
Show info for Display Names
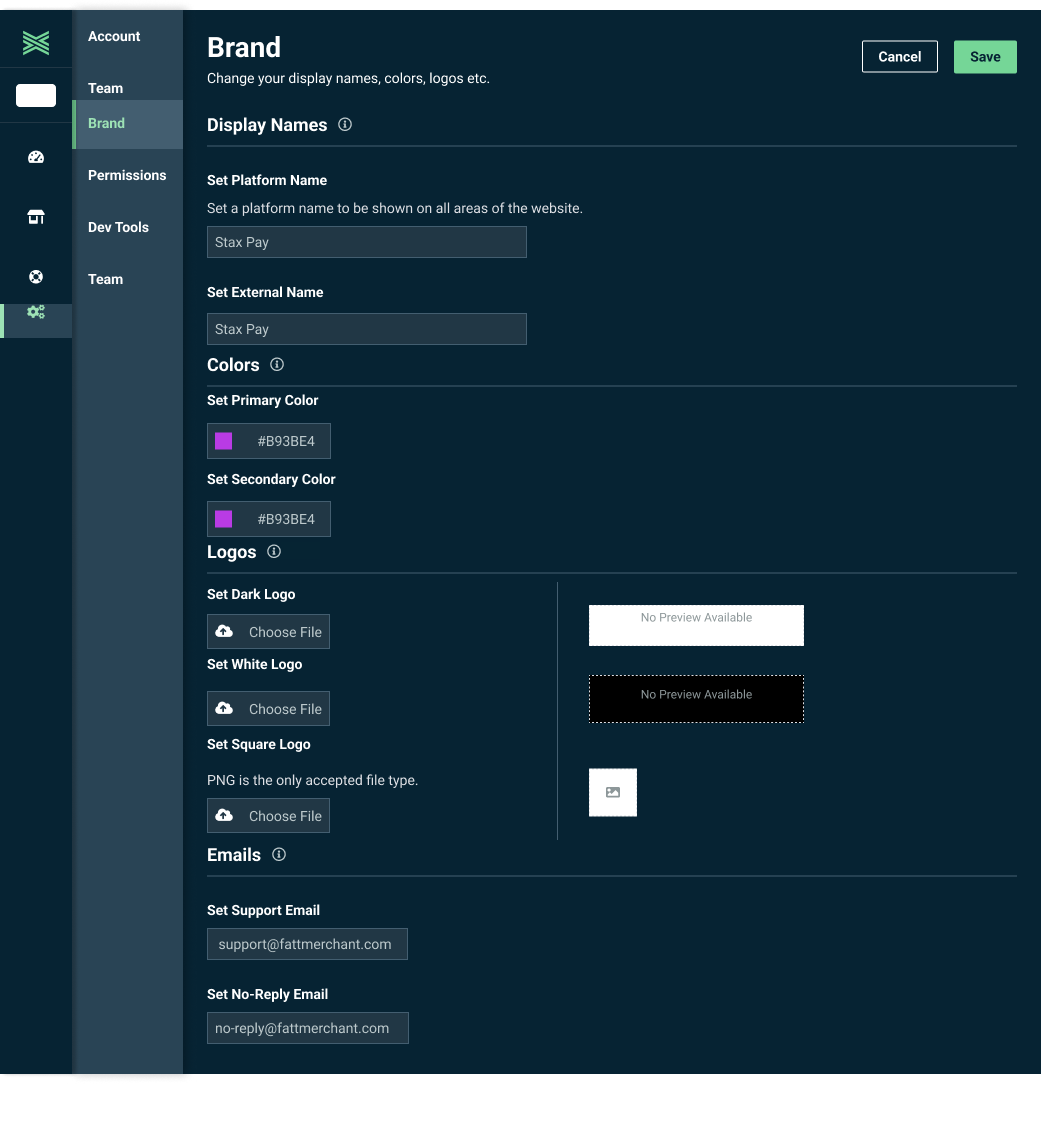coord(345,125)
